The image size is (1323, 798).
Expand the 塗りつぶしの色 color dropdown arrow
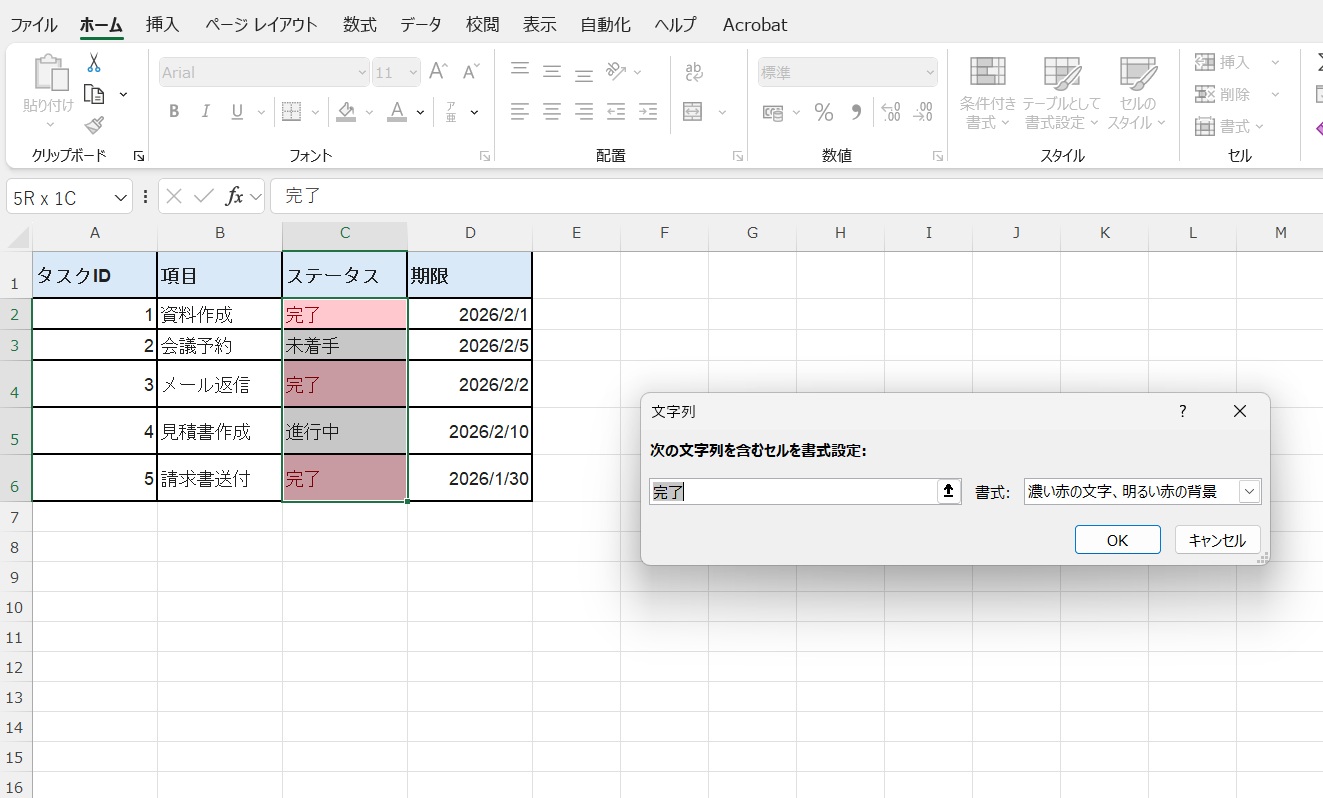click(367, 112)
